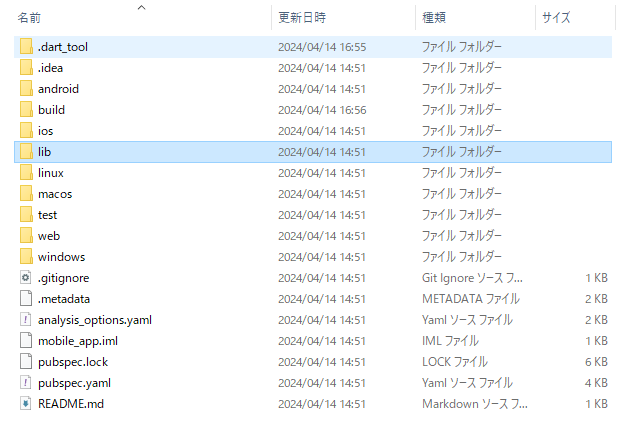
Task: Click the .dart_tool folder icon
Action: (x=26, y=47)
